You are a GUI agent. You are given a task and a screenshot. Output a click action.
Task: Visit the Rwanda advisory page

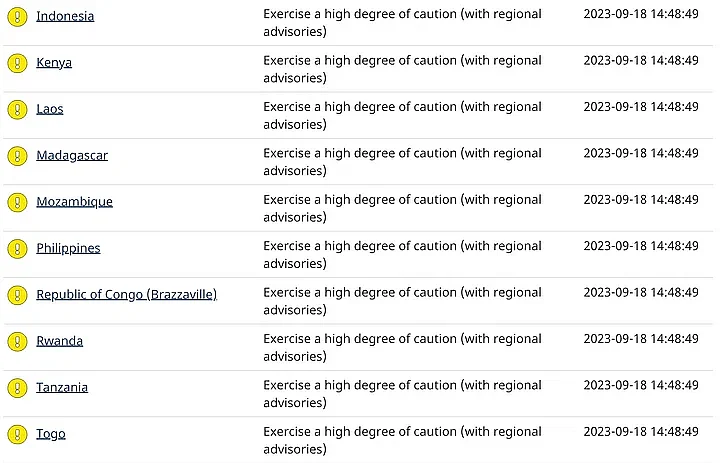point(59,341)
